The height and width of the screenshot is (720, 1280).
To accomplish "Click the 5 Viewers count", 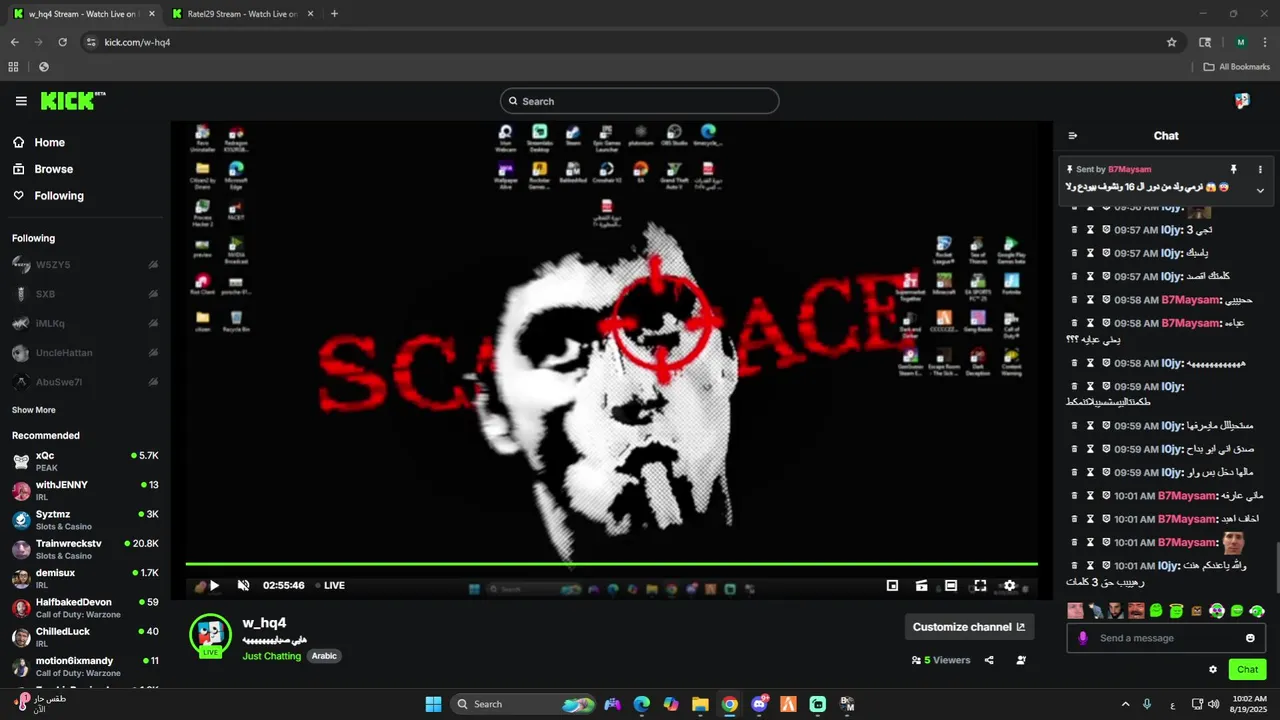I will [940, 660].
